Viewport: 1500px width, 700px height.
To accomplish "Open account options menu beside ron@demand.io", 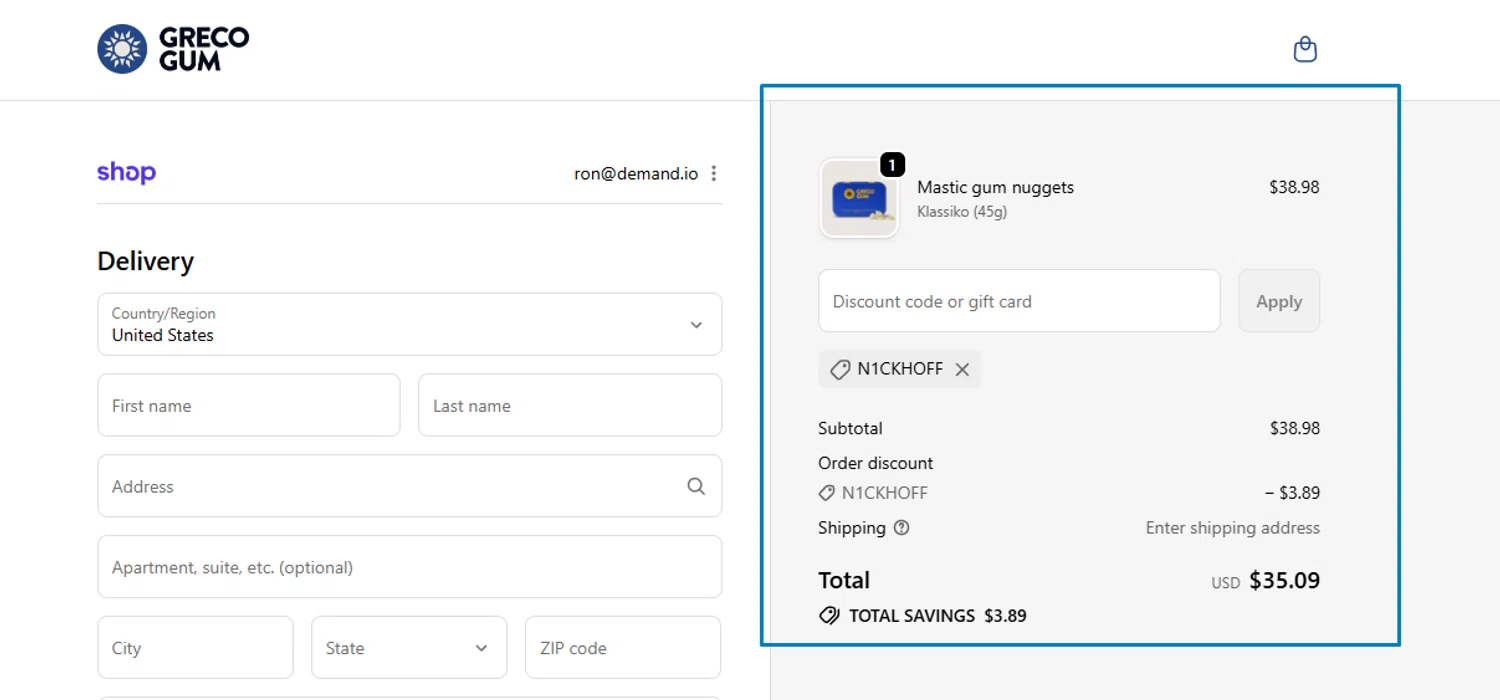I will [x=713, y=173].
